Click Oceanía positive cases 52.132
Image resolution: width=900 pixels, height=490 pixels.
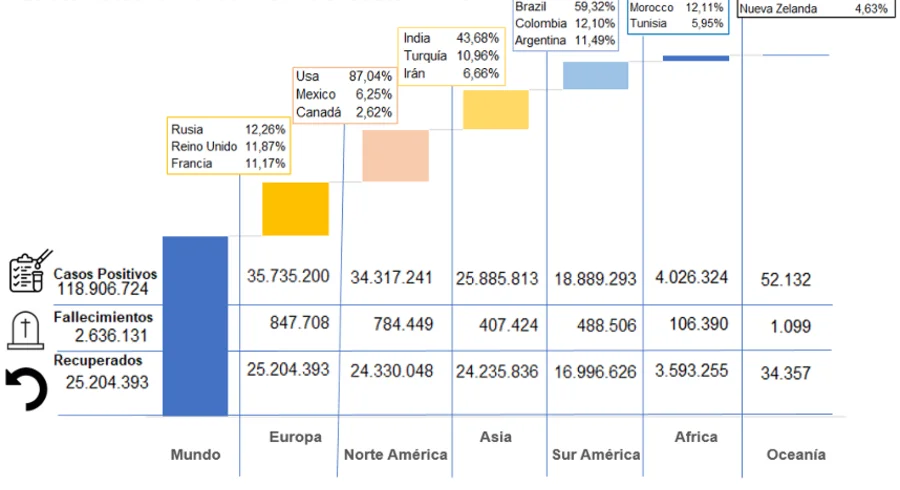point(786,280)
